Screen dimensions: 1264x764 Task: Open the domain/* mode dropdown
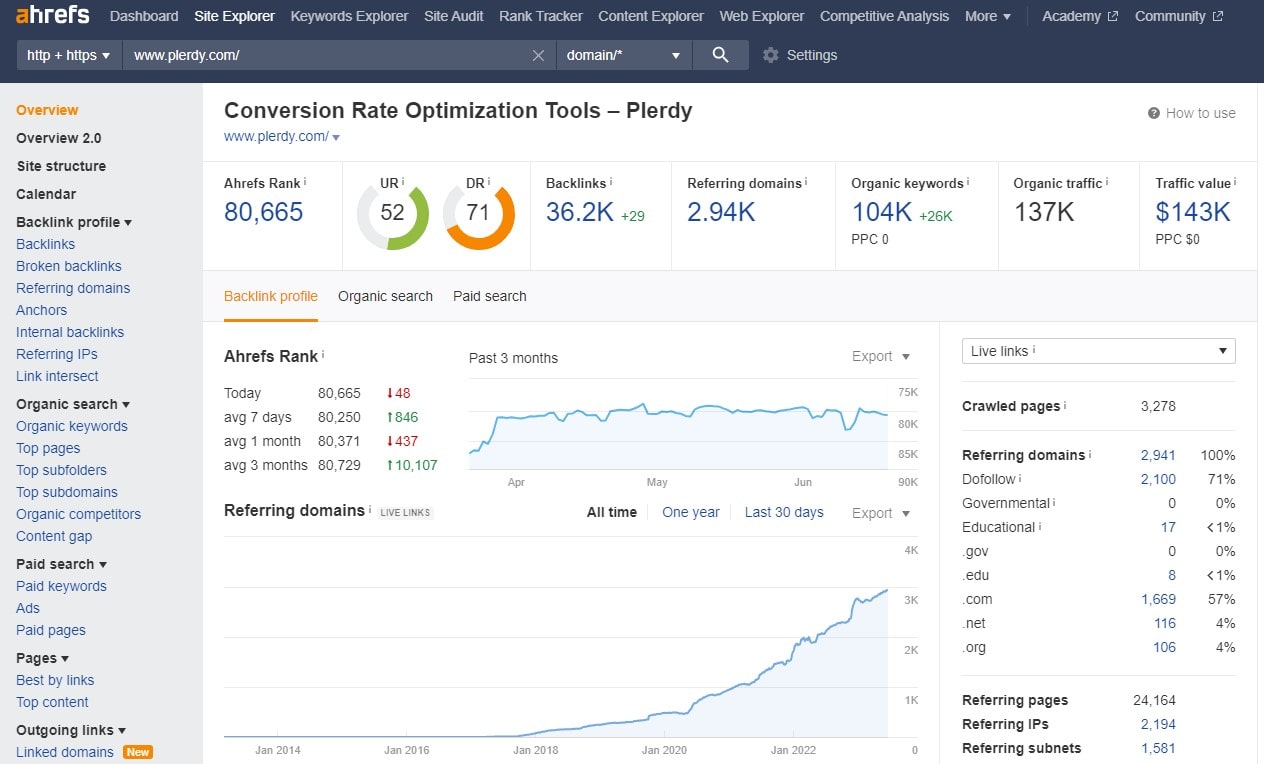pyautogui.click(x=624, y=55)
